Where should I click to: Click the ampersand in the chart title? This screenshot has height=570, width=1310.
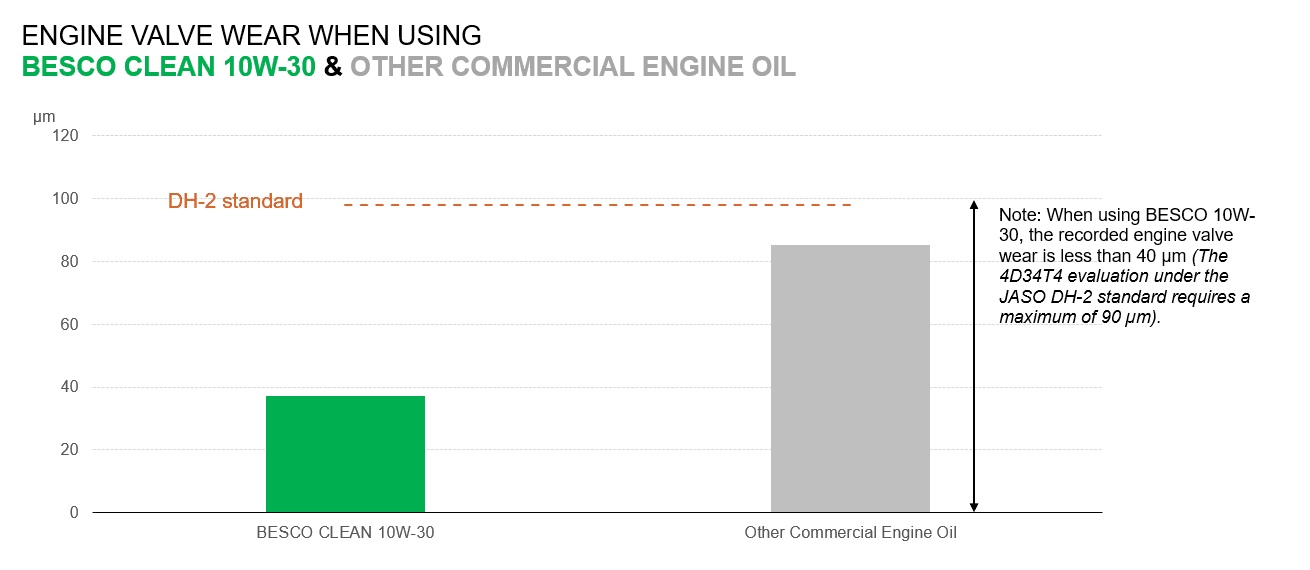334,67
